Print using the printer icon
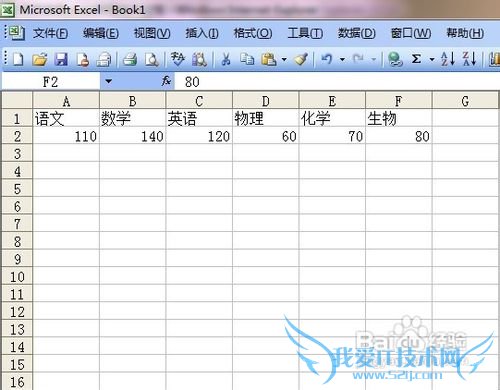 (x=130, y=59)
